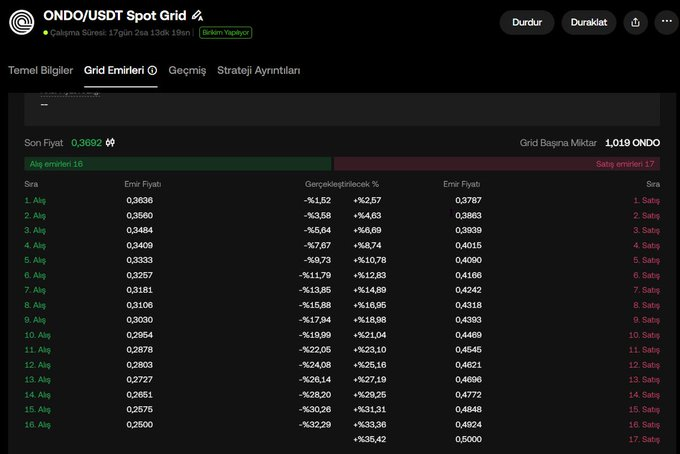
Task: Click the candlestick chart icon next to Son Fiyat
Action: (x=110, y=142)
